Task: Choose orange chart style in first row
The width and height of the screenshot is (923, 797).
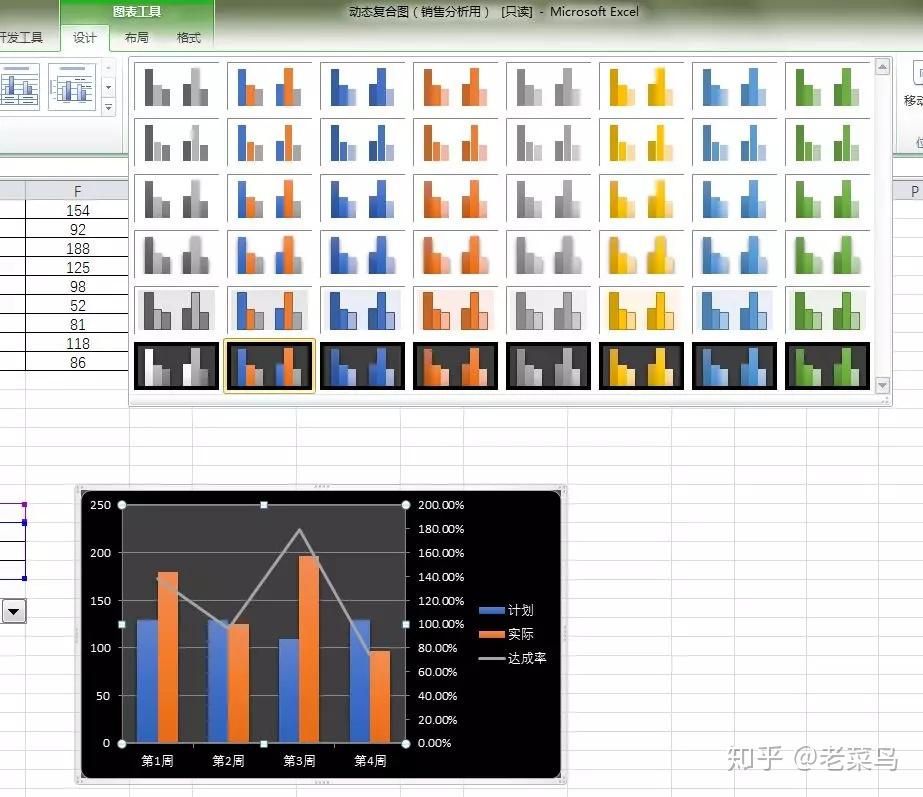Action: tap(456, 87)
